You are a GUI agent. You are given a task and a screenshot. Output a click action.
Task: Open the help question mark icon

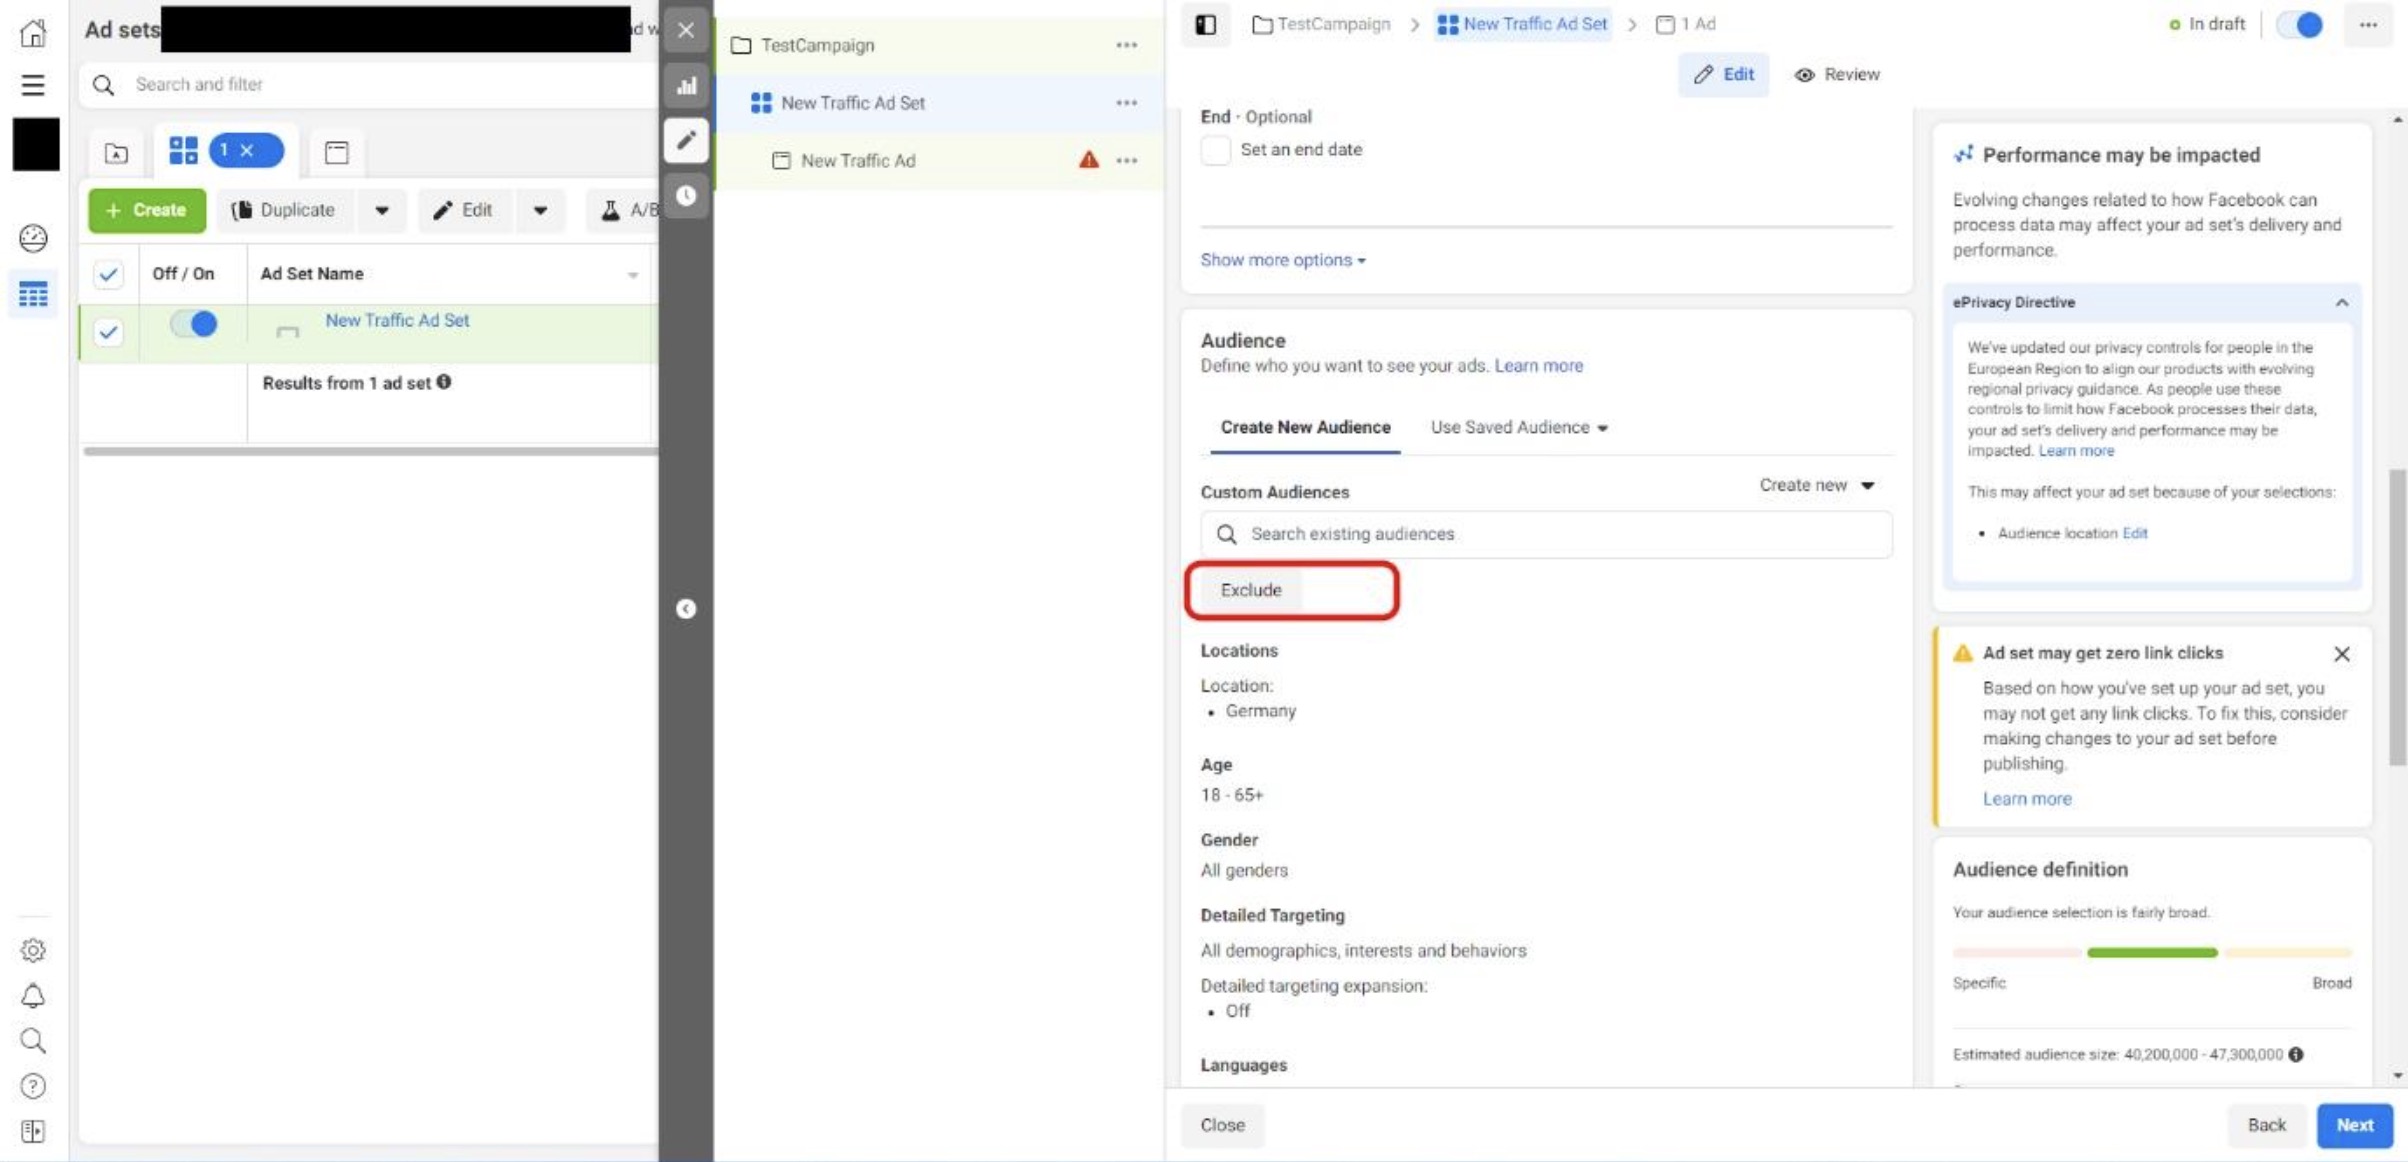(x=33, y=1086)
